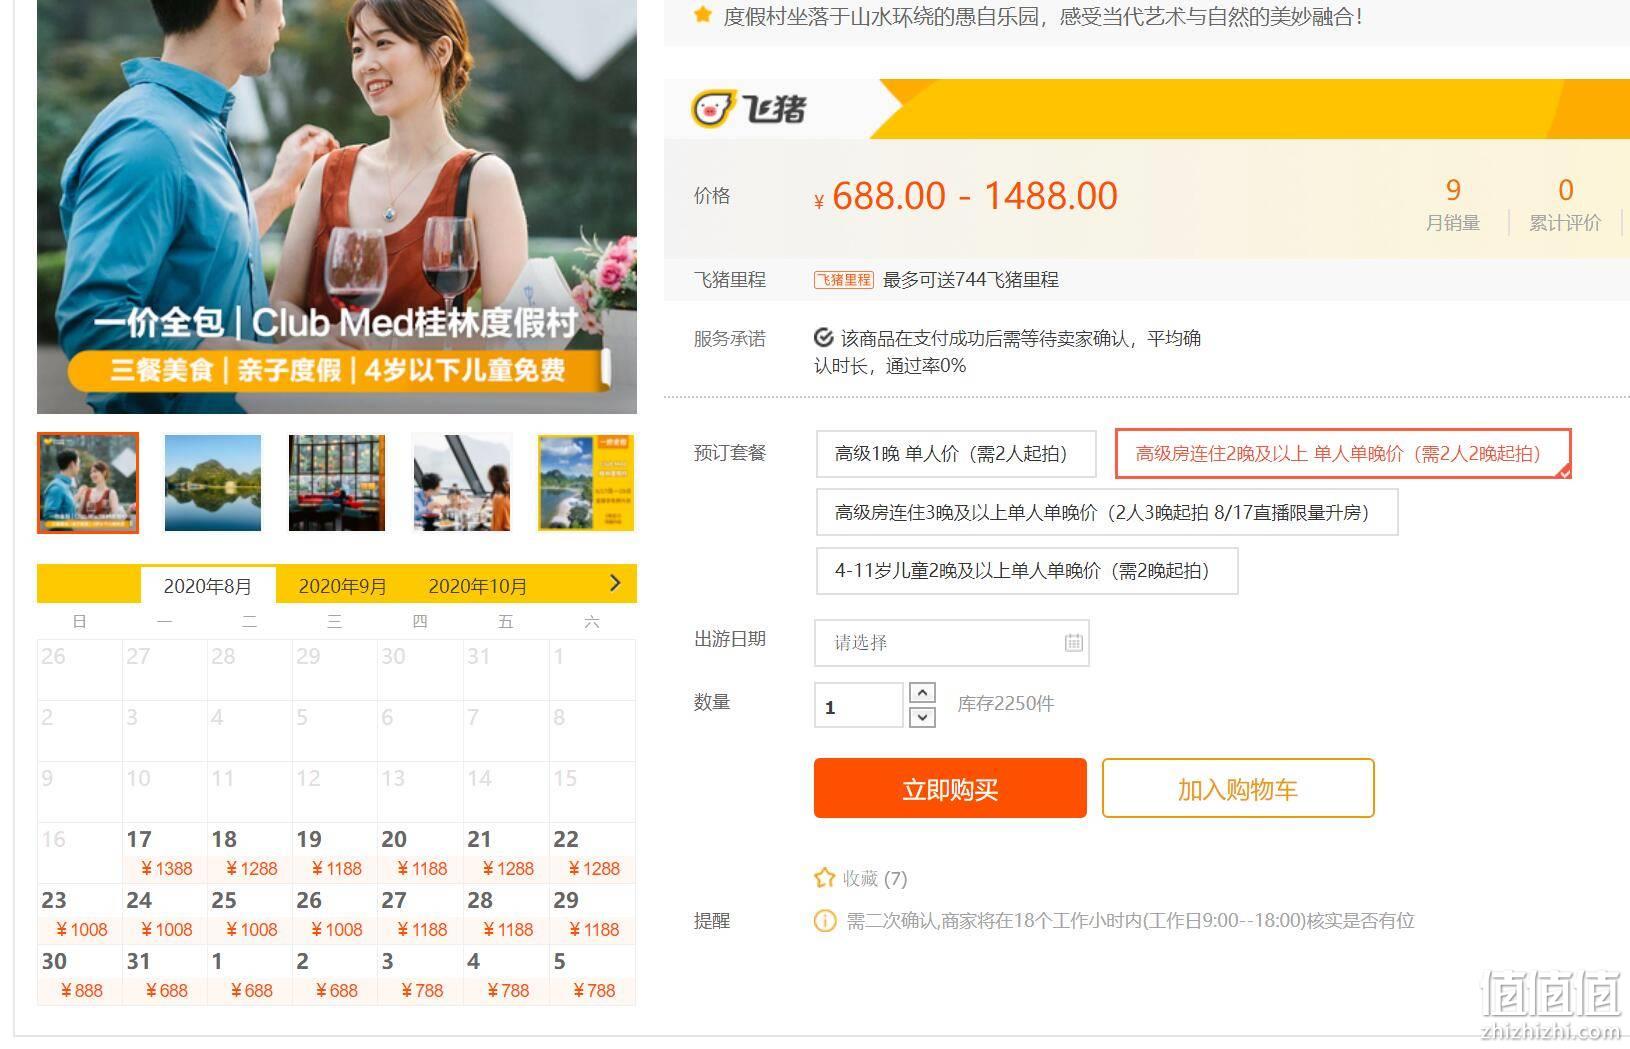Click 立即购买 button

[x=950, y=788]
